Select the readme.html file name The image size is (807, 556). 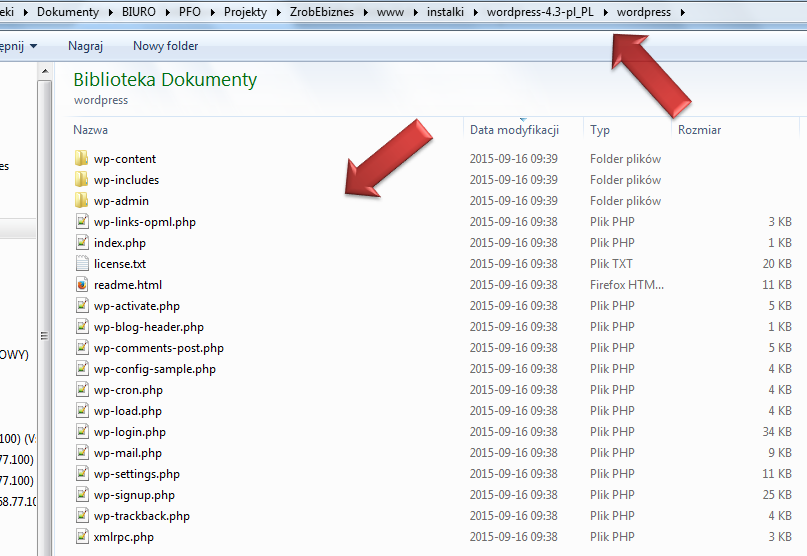[x=128, y=285]
